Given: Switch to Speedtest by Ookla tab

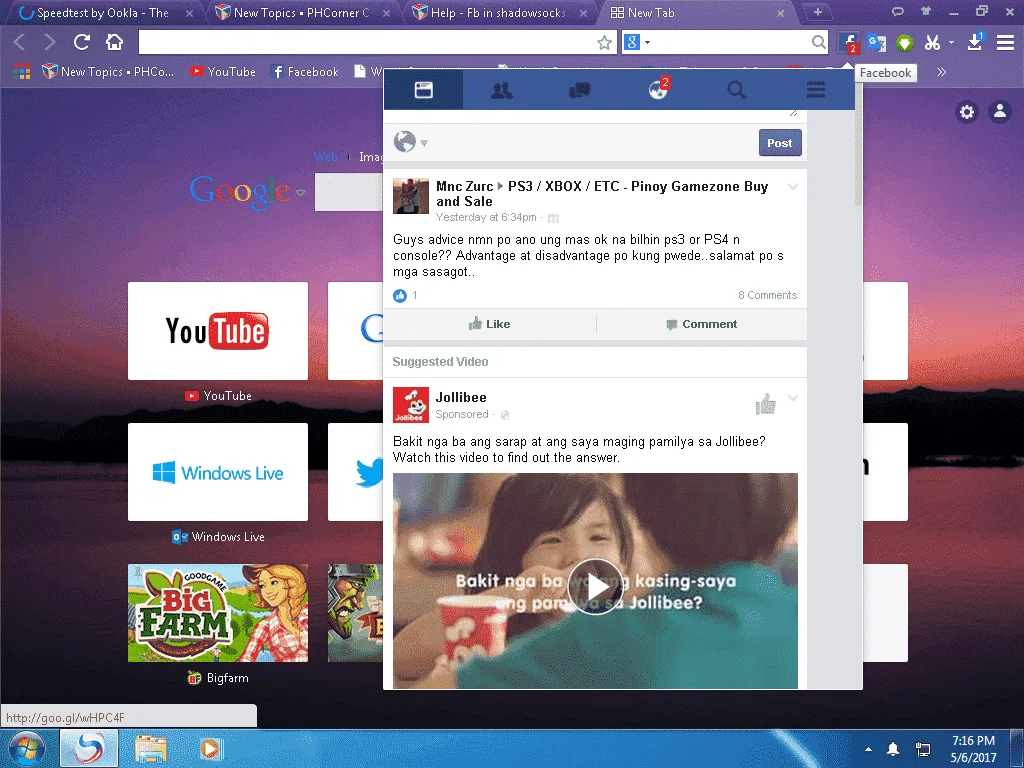Looking at the screenshot, I should [103, 12].
